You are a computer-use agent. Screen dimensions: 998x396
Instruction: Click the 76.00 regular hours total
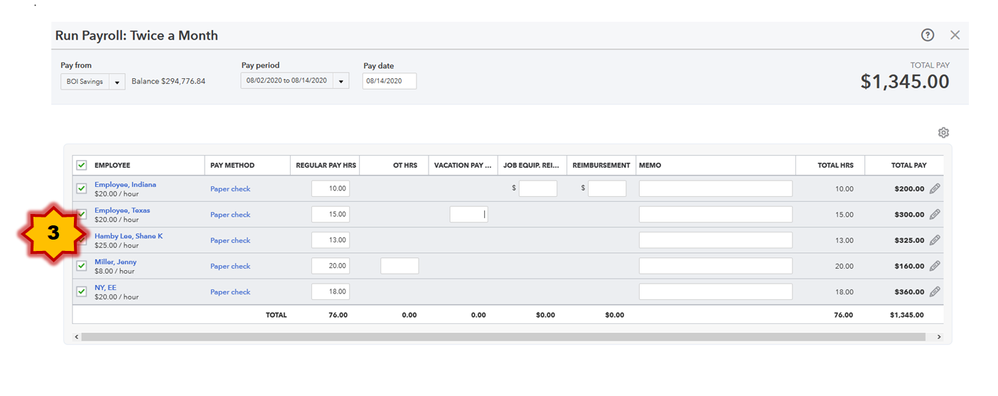click(x=337, y=315)
